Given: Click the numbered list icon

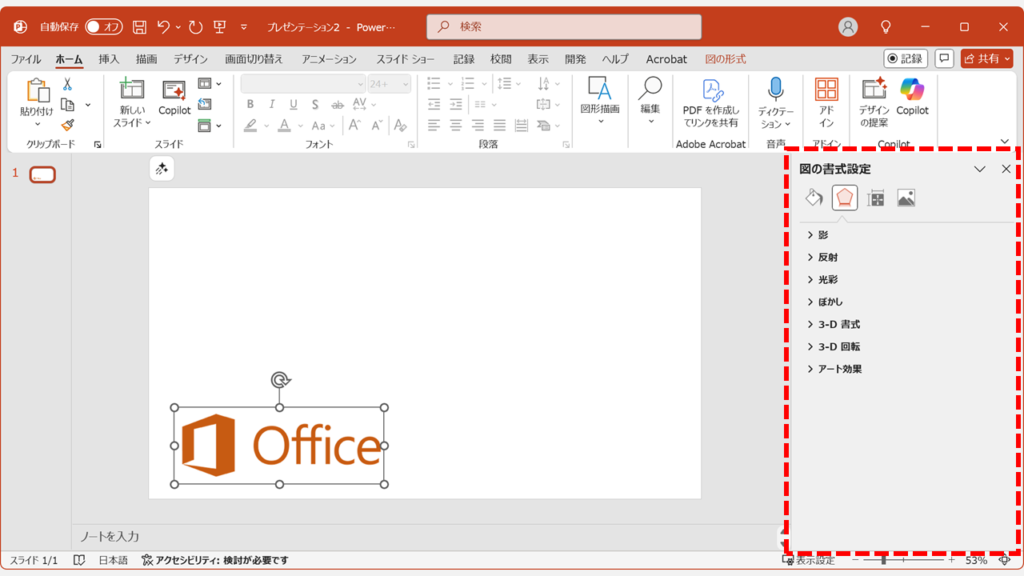Looking at the screenshot, I should tap(468, 84).
